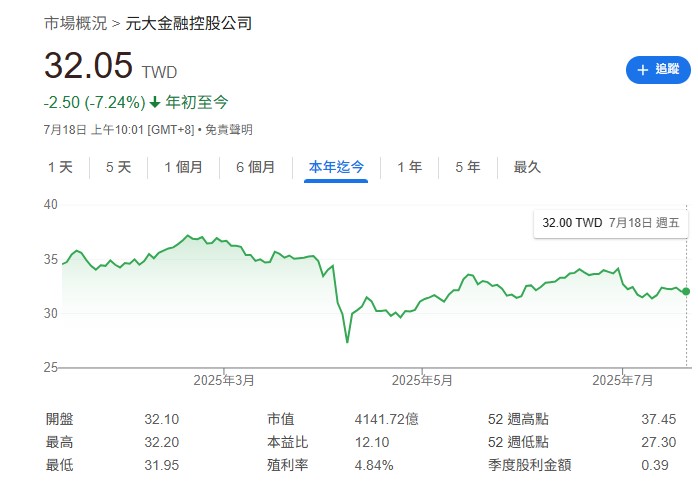The height and width of the screenshot is (489, 698).
Task: Click the plus icon in 追蹤 button
Action: point(642,70)
